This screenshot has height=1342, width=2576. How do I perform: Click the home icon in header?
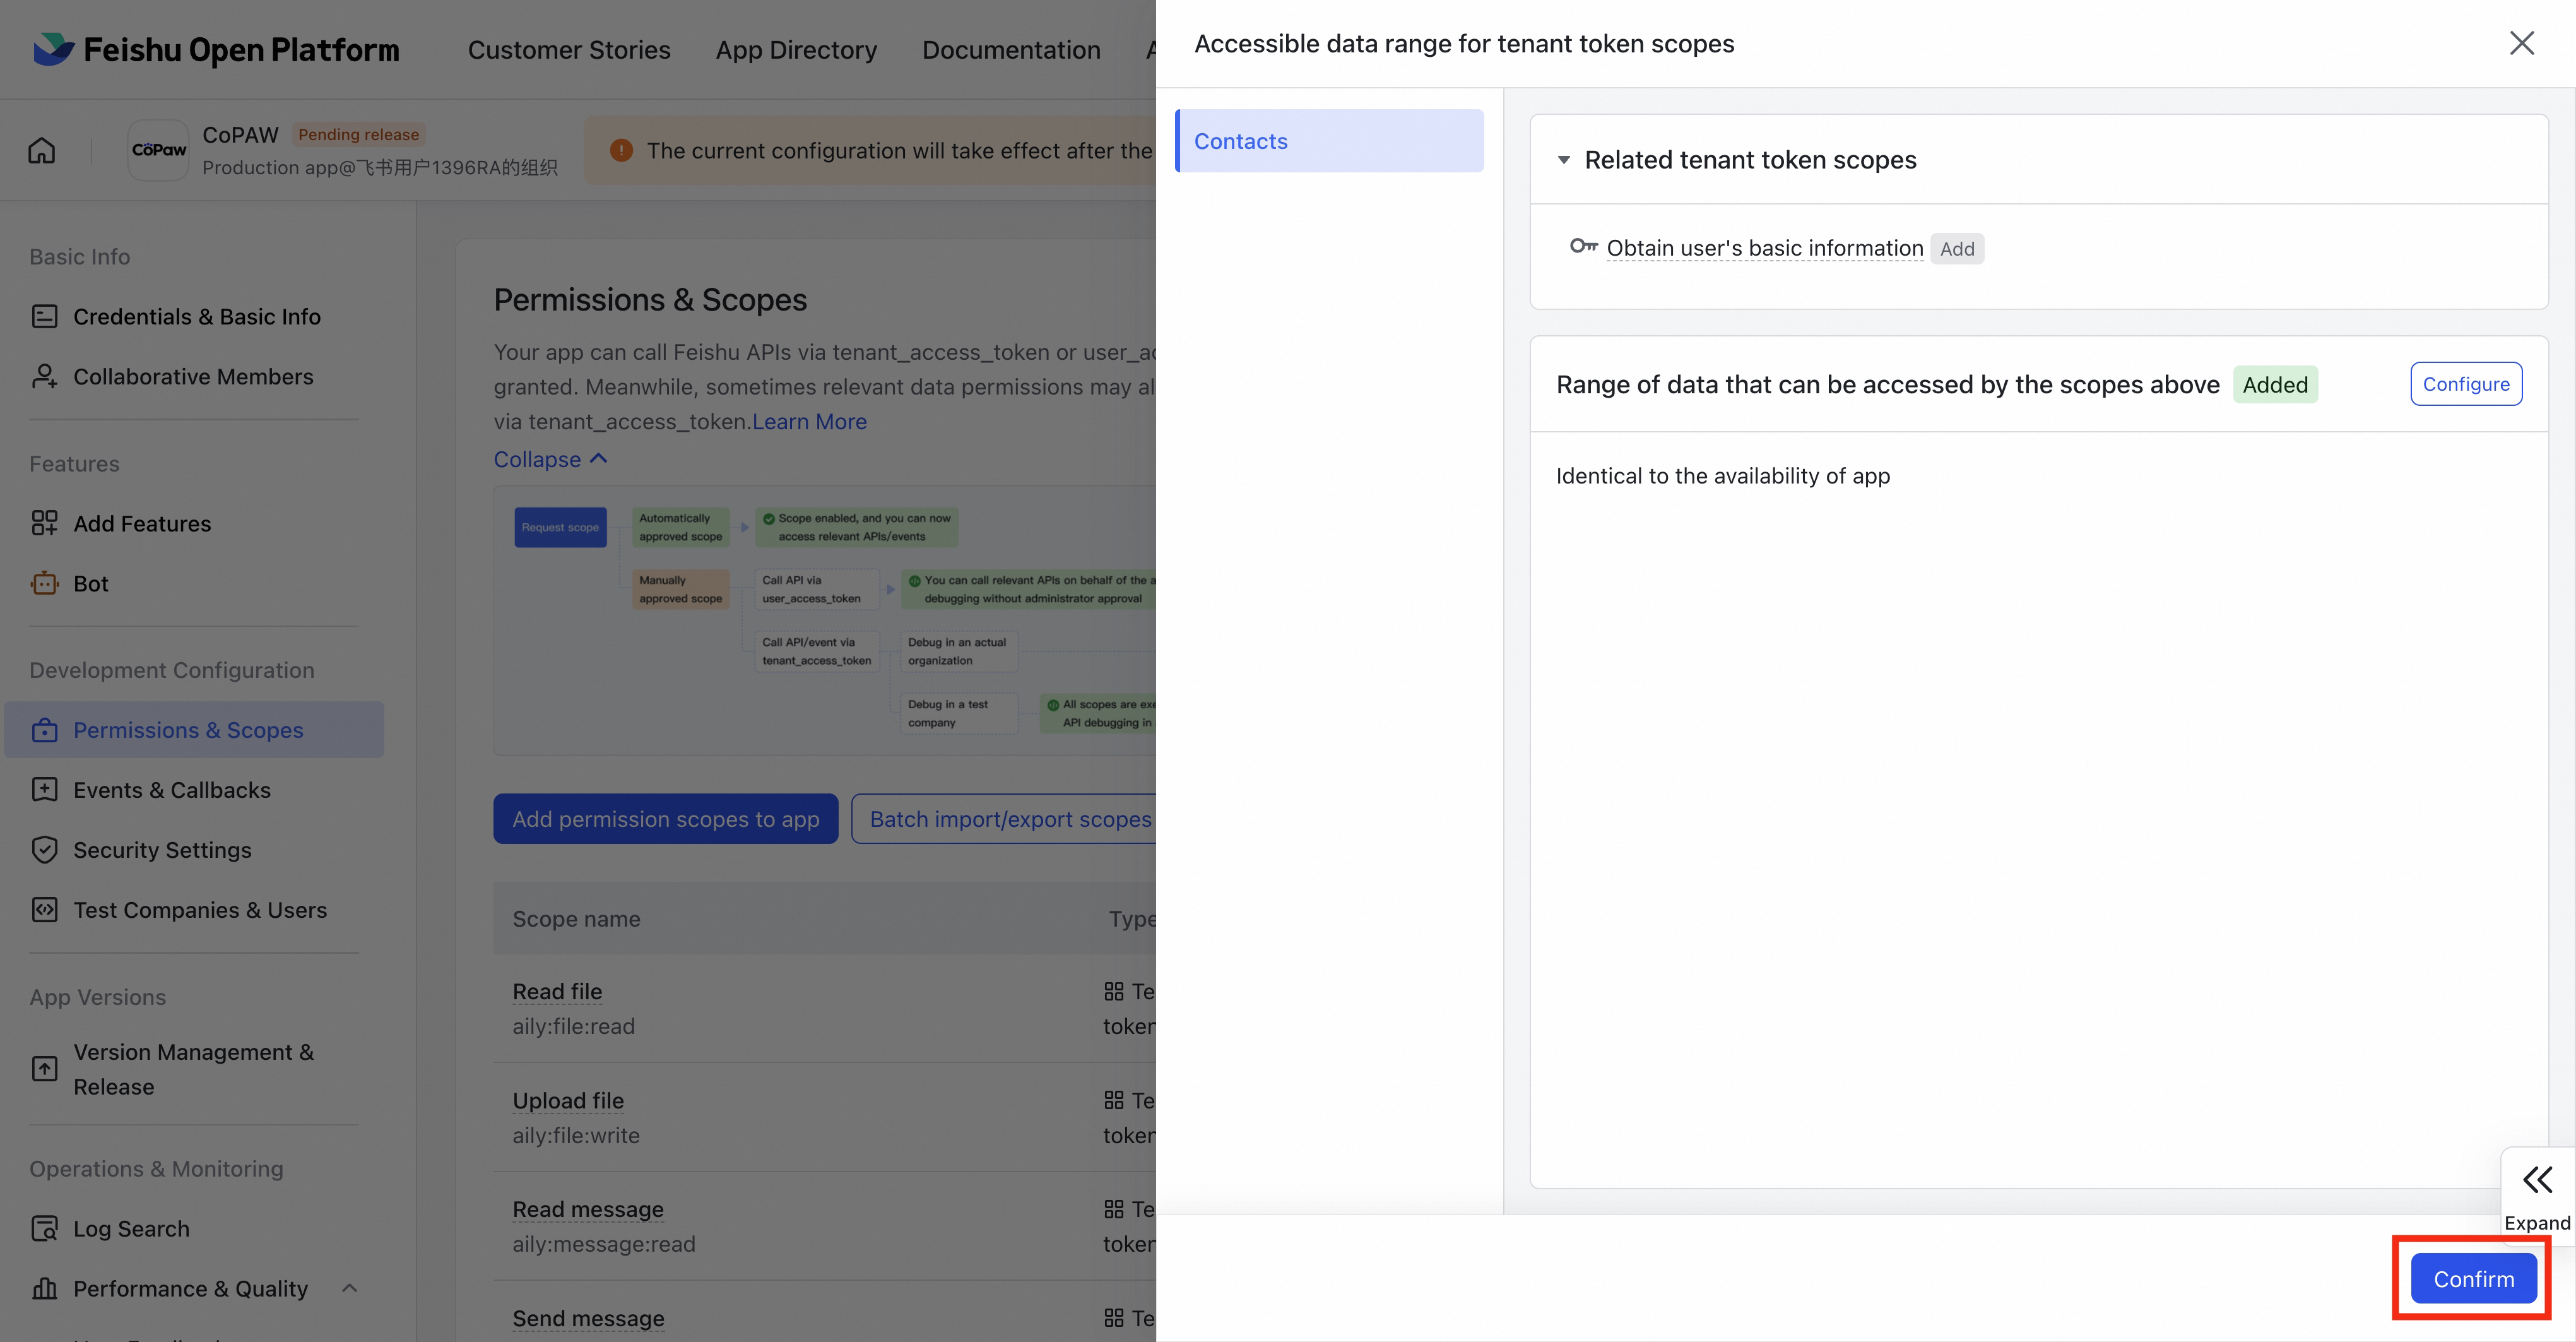coord(42,151)
